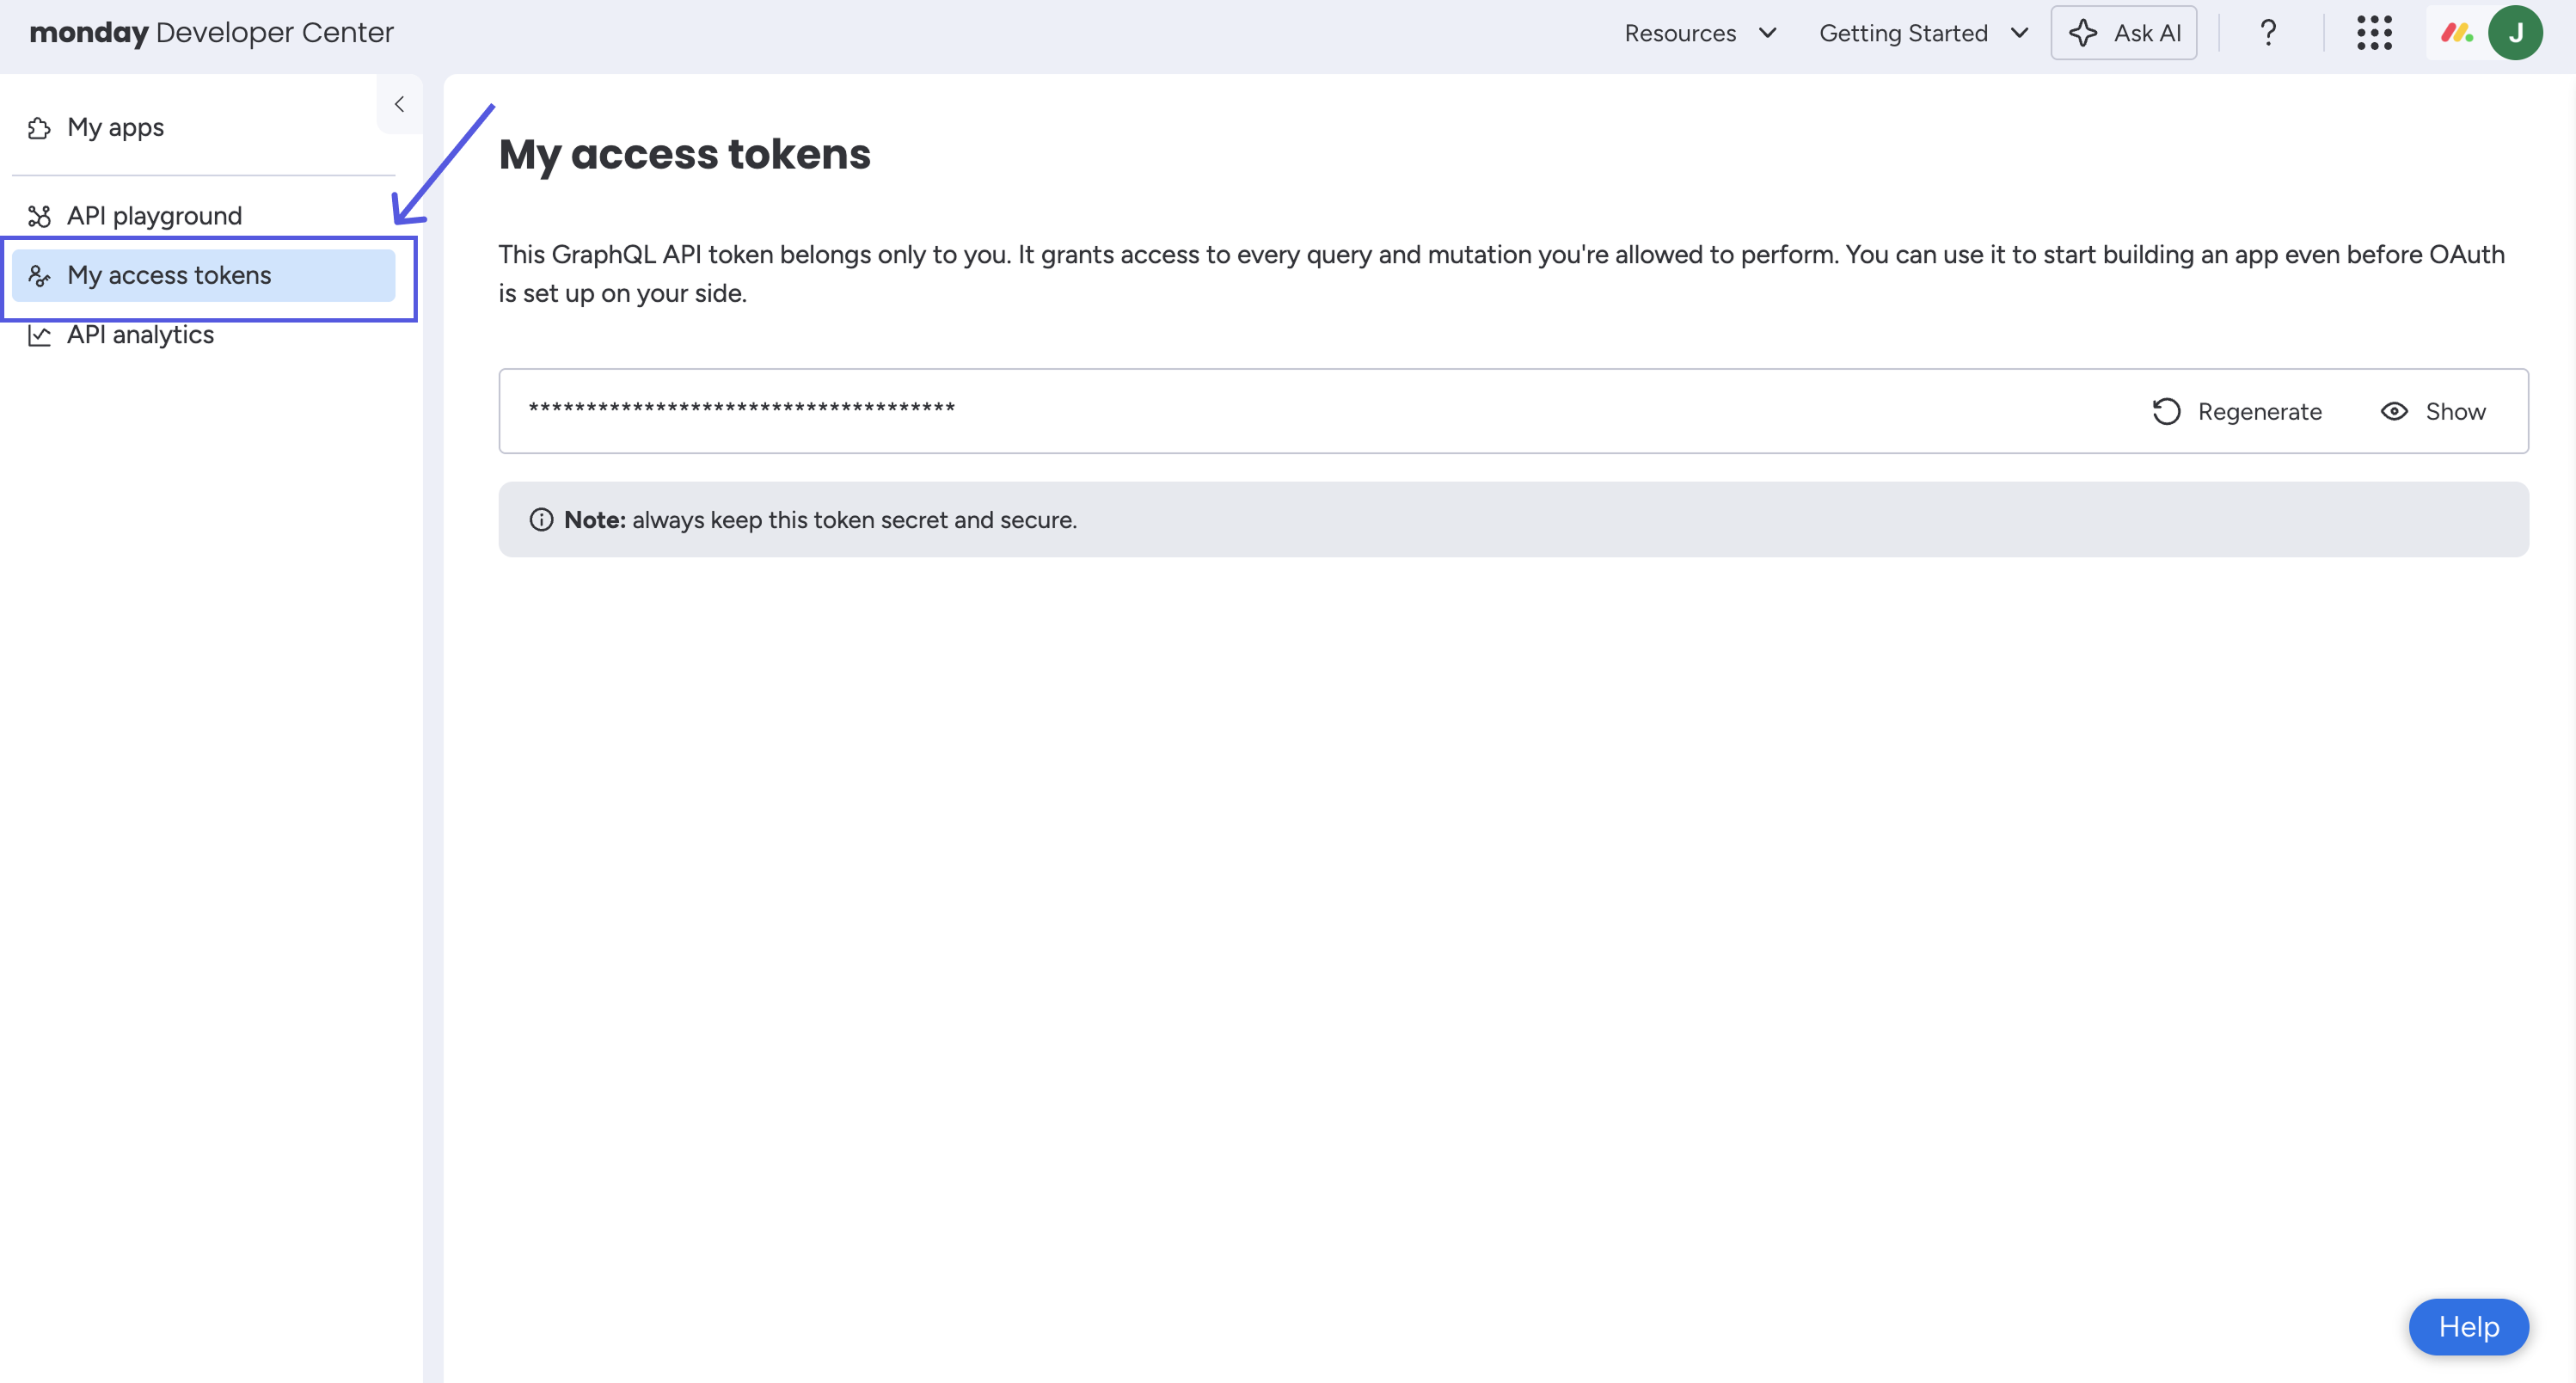Image resolution: width=2576 pixels, height=1383 pixels.
Task: Expand the Getting Started dropdown chevron
Action: pyautogui.click(x=2019, y=33)
